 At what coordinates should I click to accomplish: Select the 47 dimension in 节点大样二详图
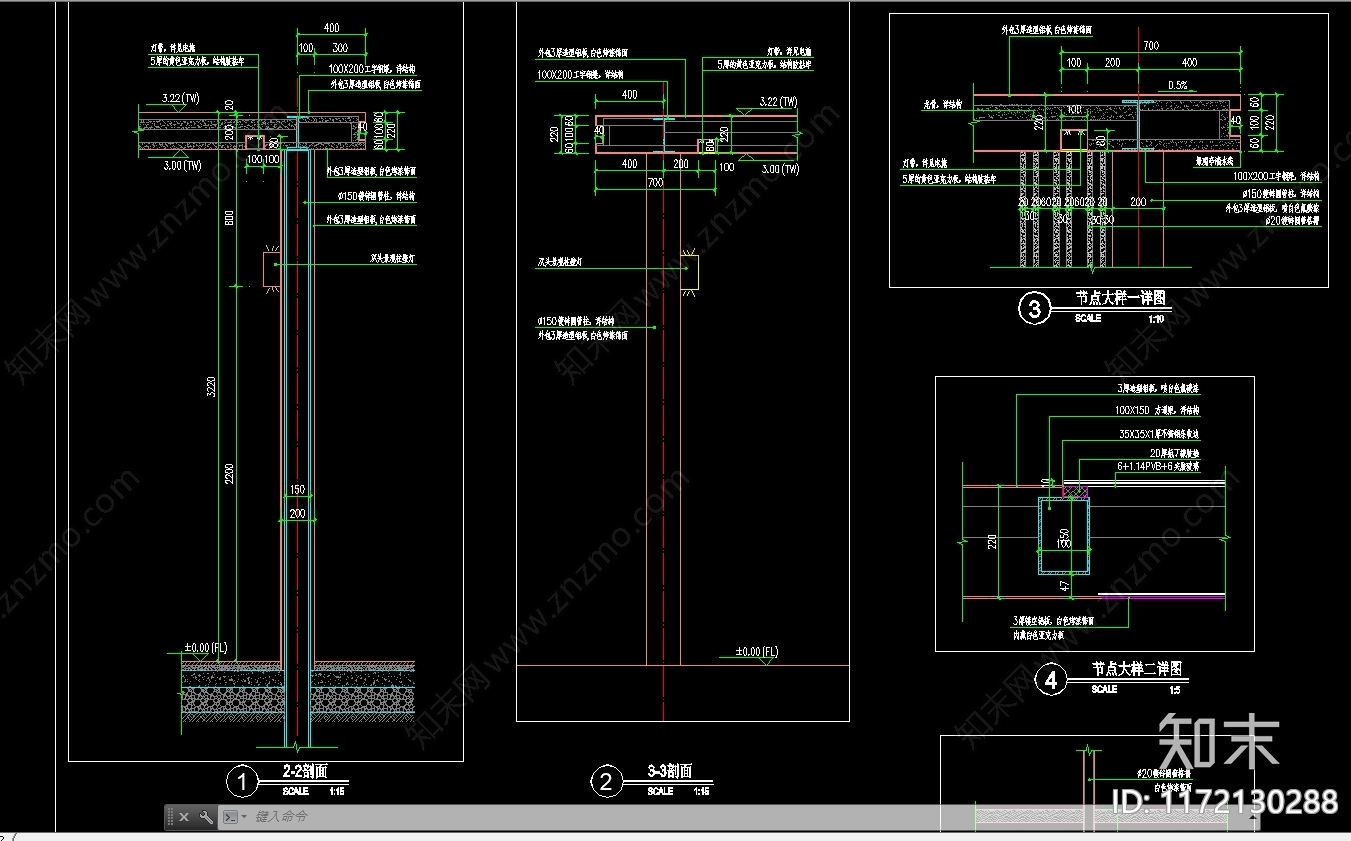pyautogui.click(x=1065, y=587)
